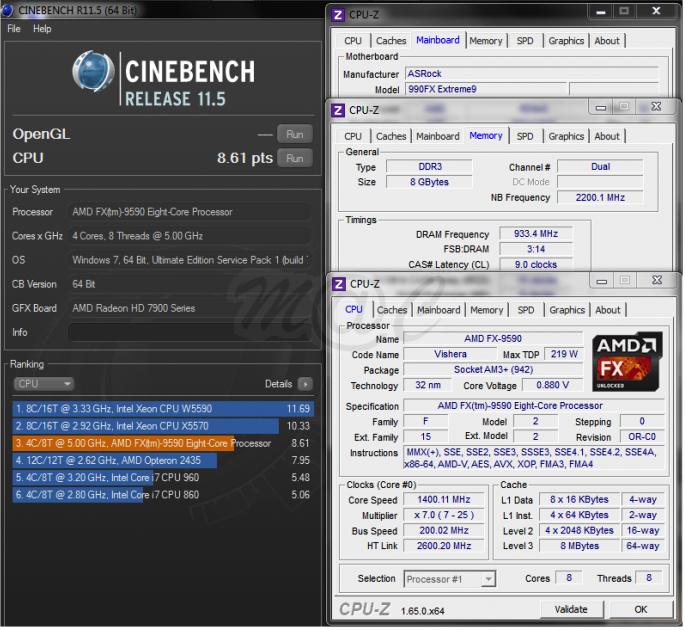Switch to SPD tab in the bottom CPU-Z window
Screen dimensions: 685x630
tap(526, 310)
